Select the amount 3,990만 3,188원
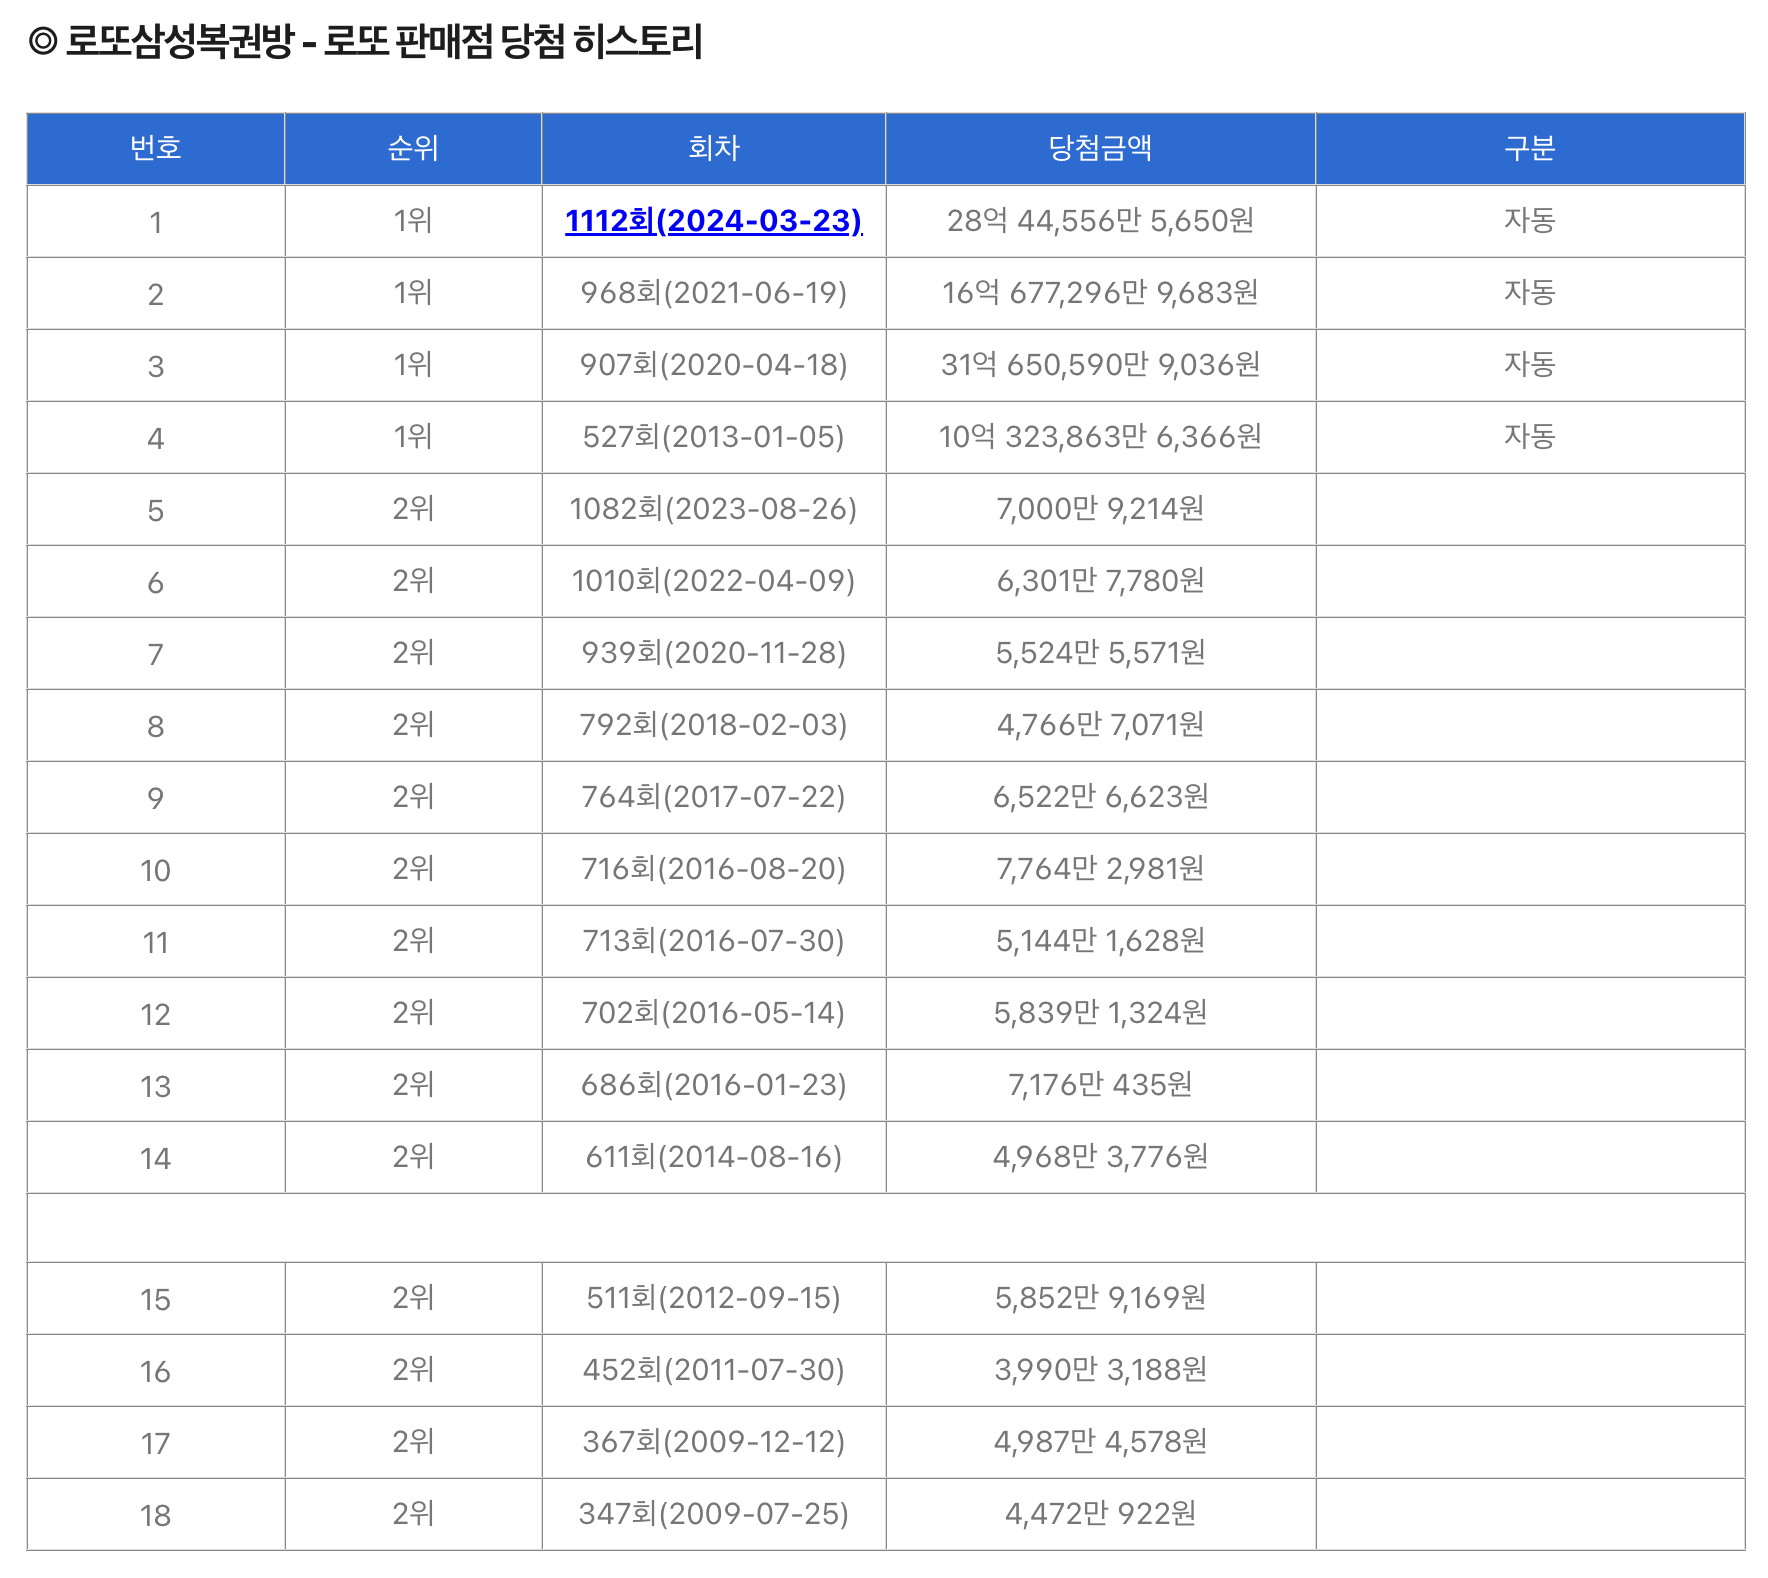This screenshot has width=1768, height=1578. [1100, 1370]
